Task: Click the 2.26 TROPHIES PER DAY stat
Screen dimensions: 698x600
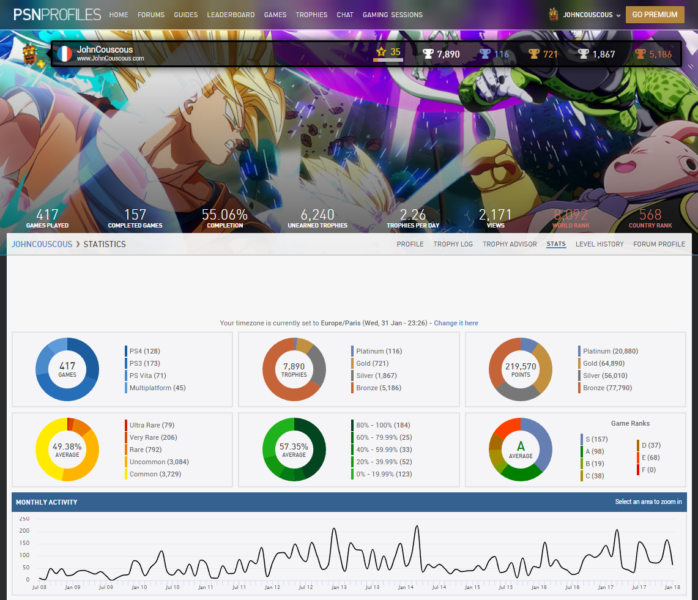Action: click(x=413, y=218)
